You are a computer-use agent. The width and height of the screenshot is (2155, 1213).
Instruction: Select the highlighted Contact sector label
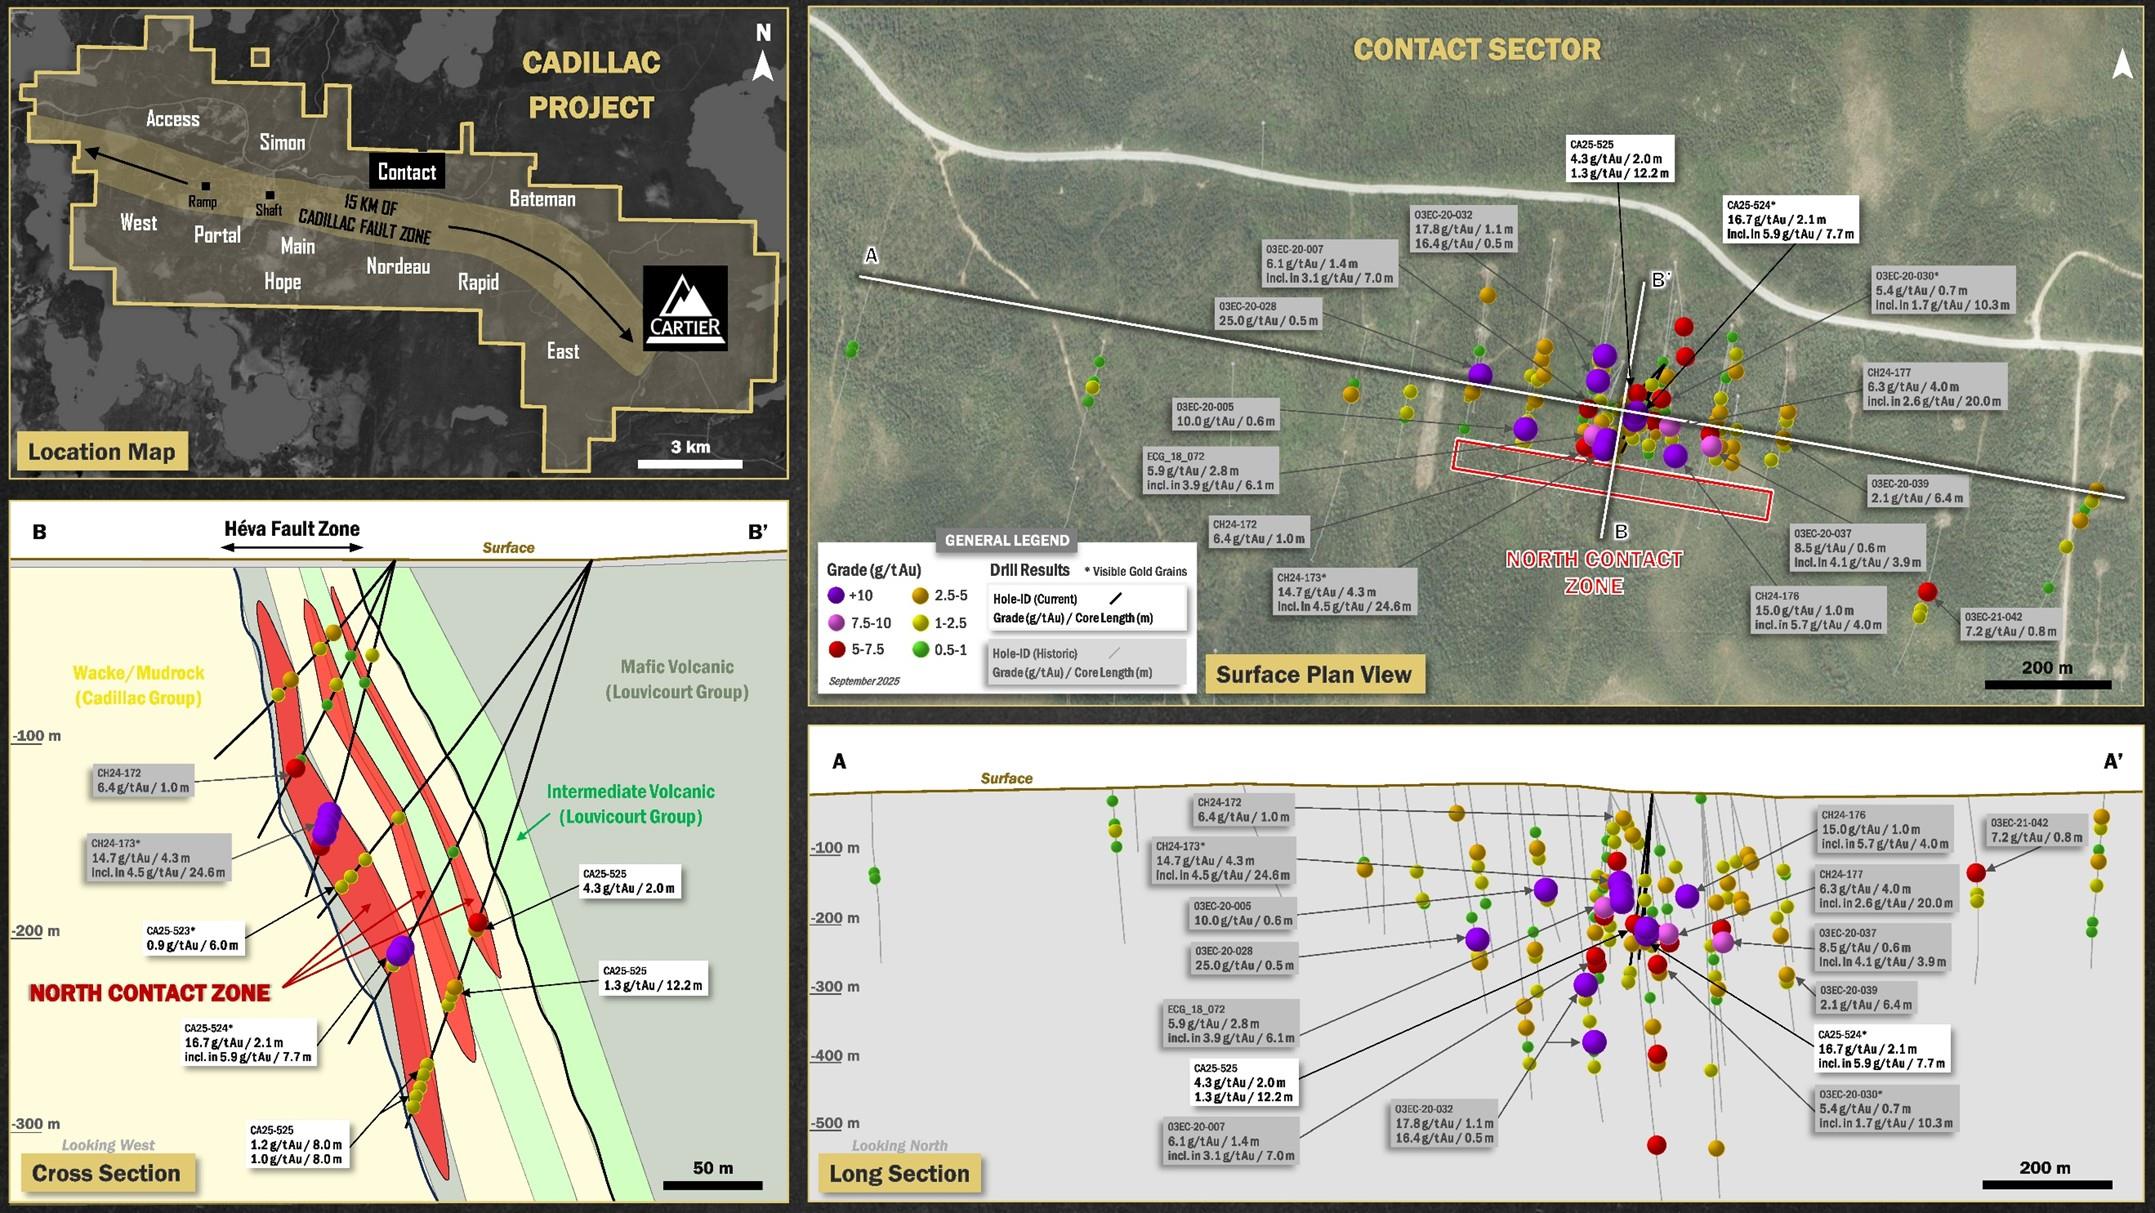click(x=406, y=172)
